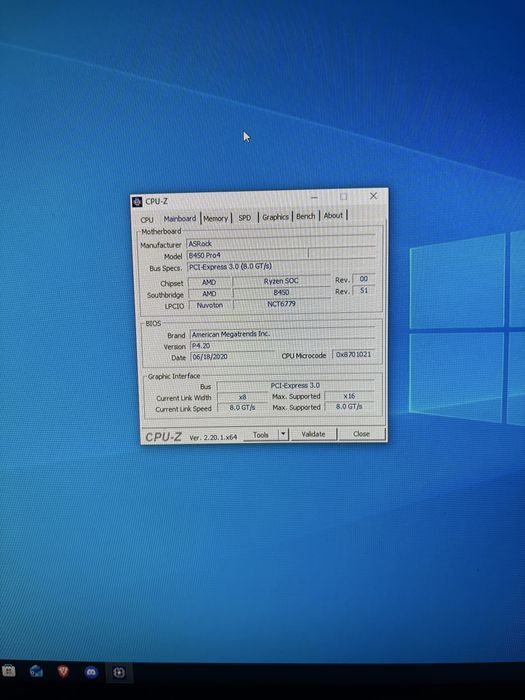The width and height of the screenshot is (525, 700).
Task: Click the NCT6779 value
Action: pyautogui.click(x=281, y=304)
